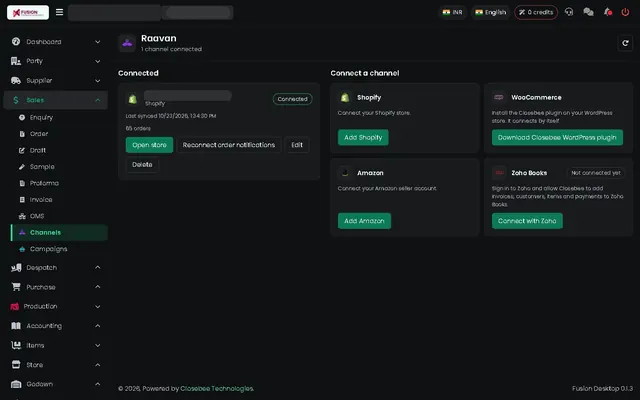
Task: Click the WooCommerce logo icon
Action: click(x=499, y=97)
